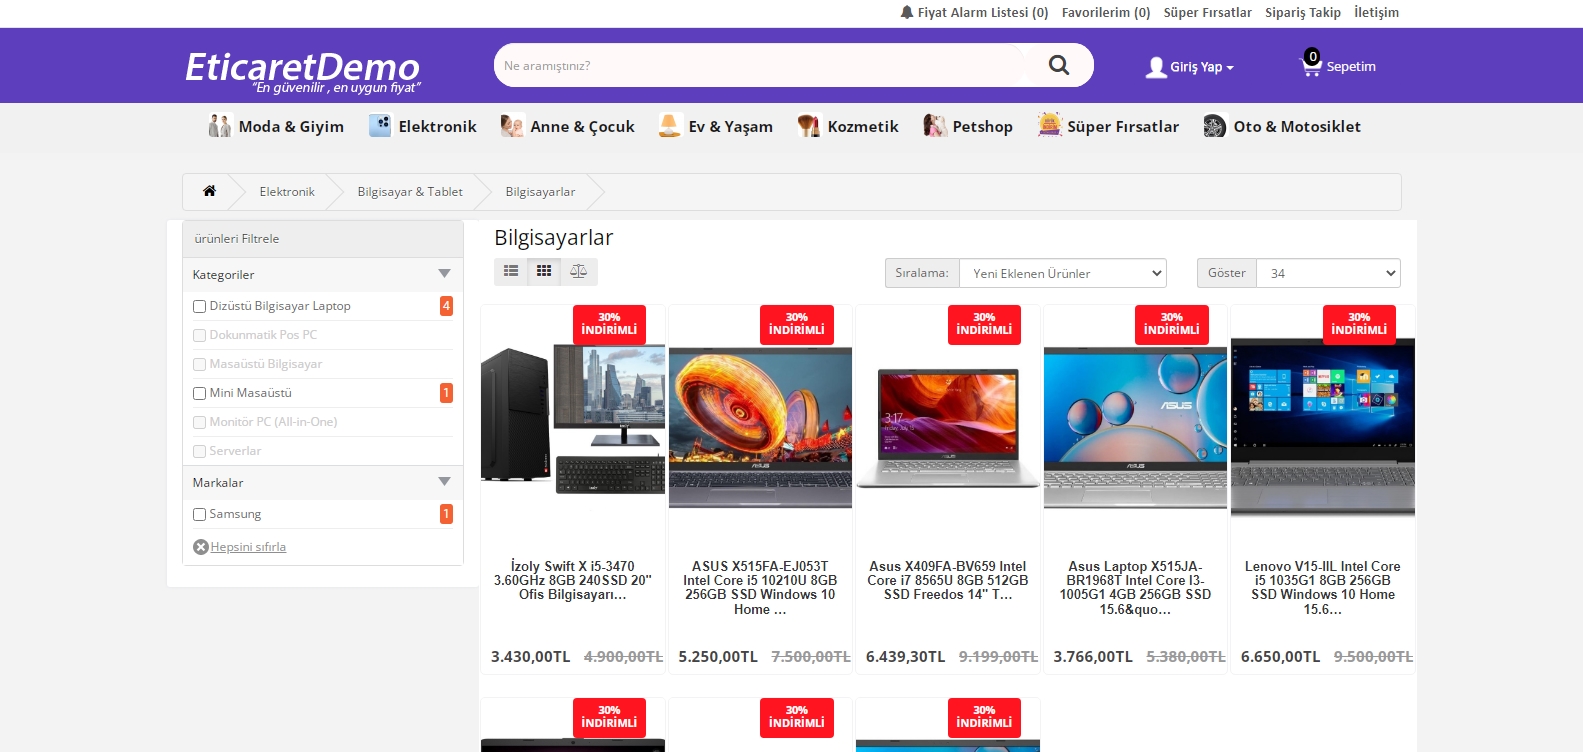The width and height of the screenshot is (1583, 752).
Task: Check Mini Masaüstü filter
Action: (x=199, y=393)
